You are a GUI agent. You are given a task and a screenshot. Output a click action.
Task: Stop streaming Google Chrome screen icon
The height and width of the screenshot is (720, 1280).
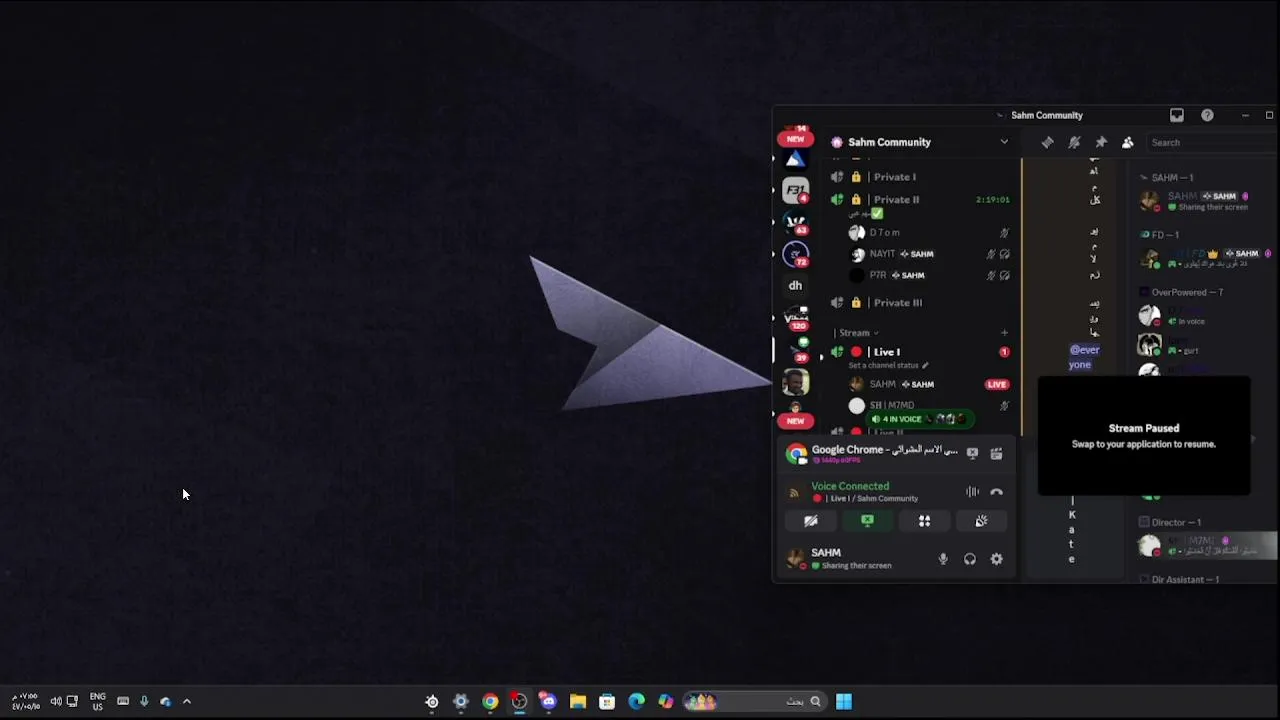pos(972,453)
